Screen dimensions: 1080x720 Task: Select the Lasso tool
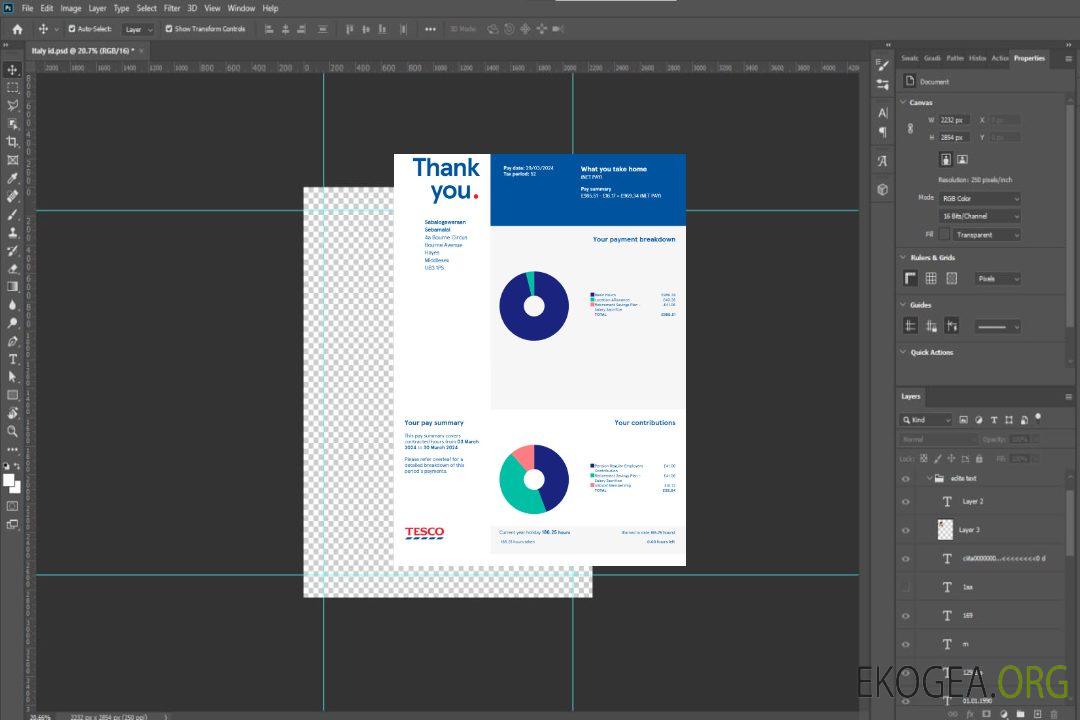click(x=12, y=105)
